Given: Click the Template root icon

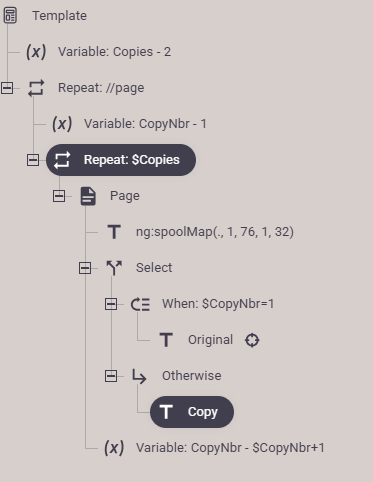Looking at the screenshot, I should click(10, 15).
